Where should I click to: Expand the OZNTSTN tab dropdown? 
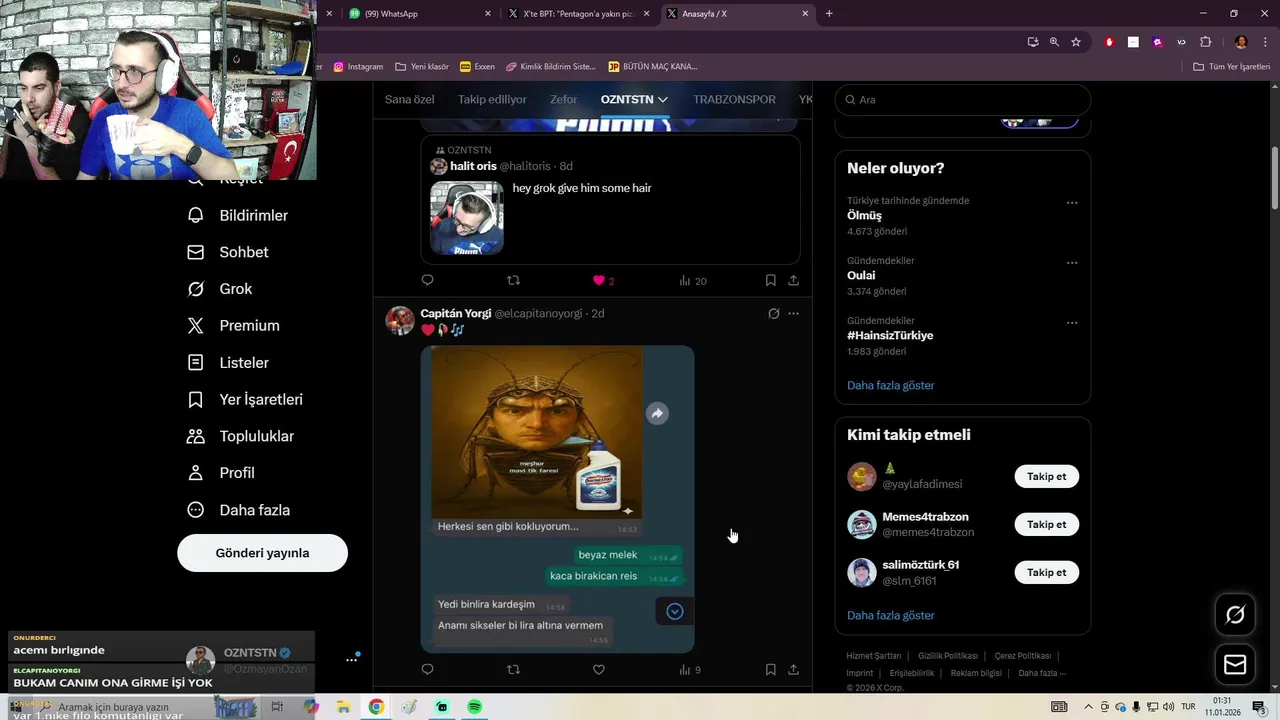662,100
